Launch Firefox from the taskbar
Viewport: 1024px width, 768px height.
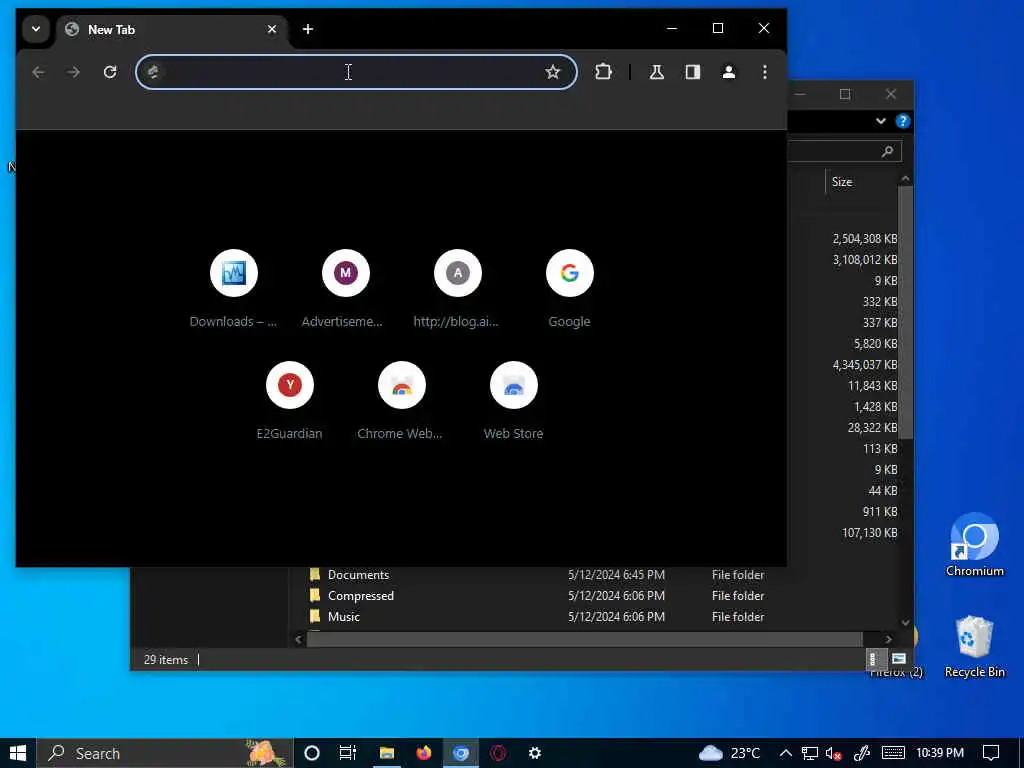424,753
